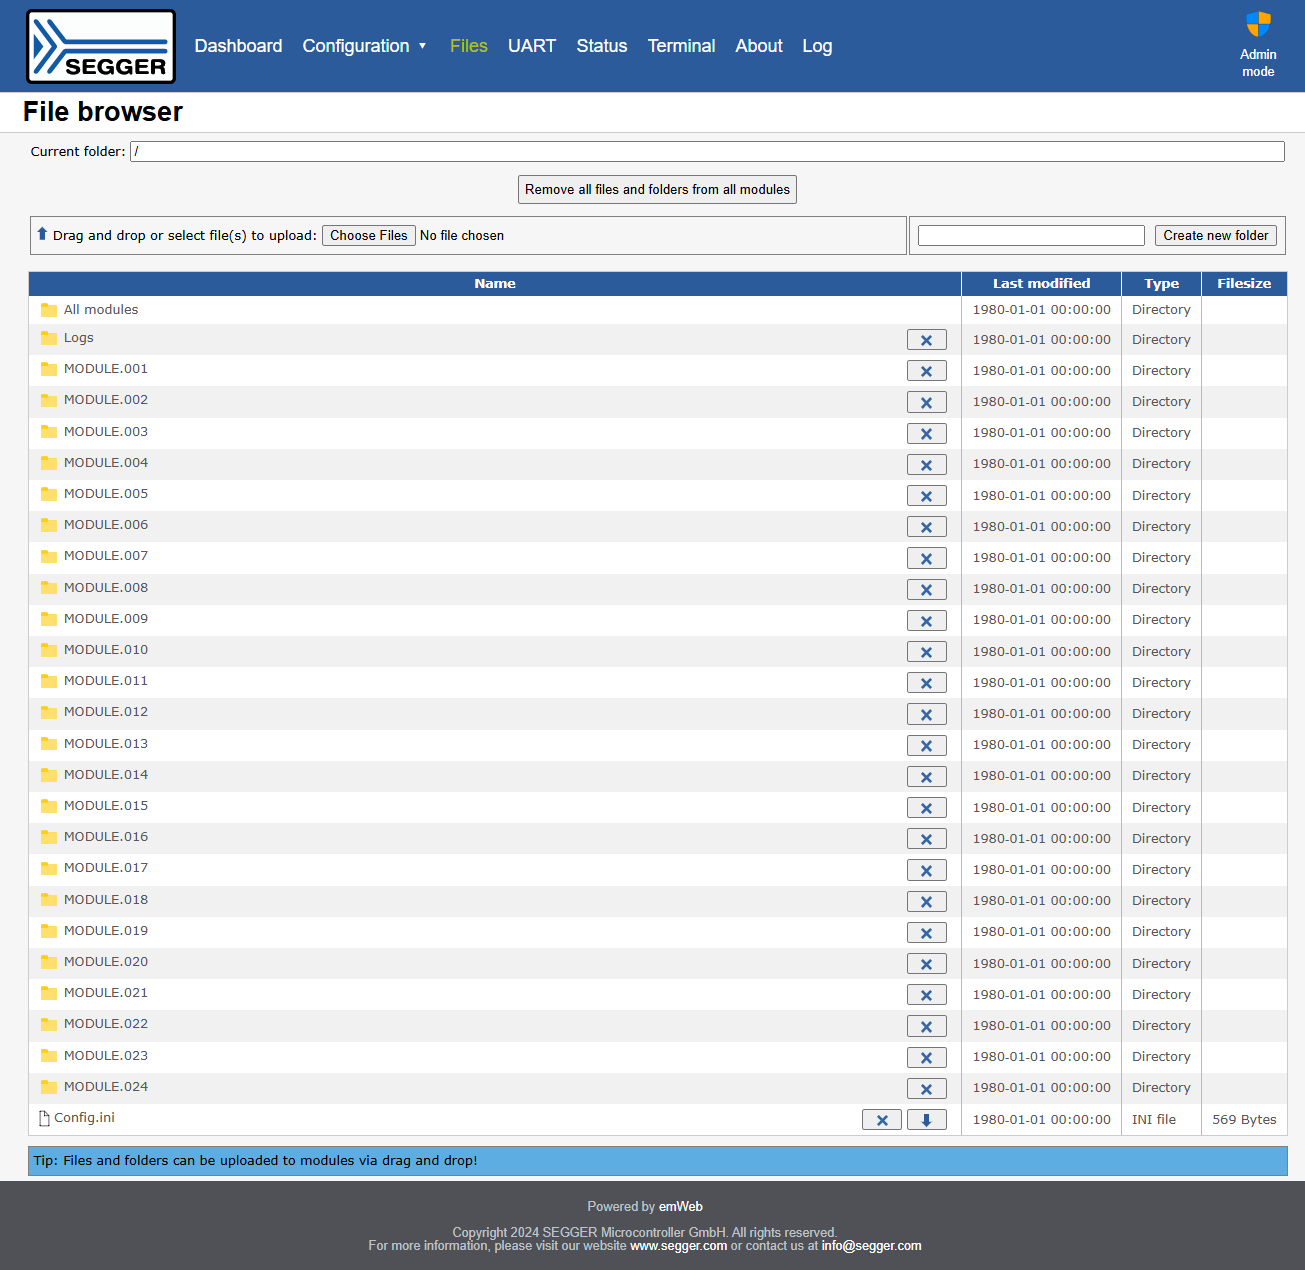Viewport: 1305px width, 1270px height.
Task: Open the Logs folder
Action: tap(78, 338)
